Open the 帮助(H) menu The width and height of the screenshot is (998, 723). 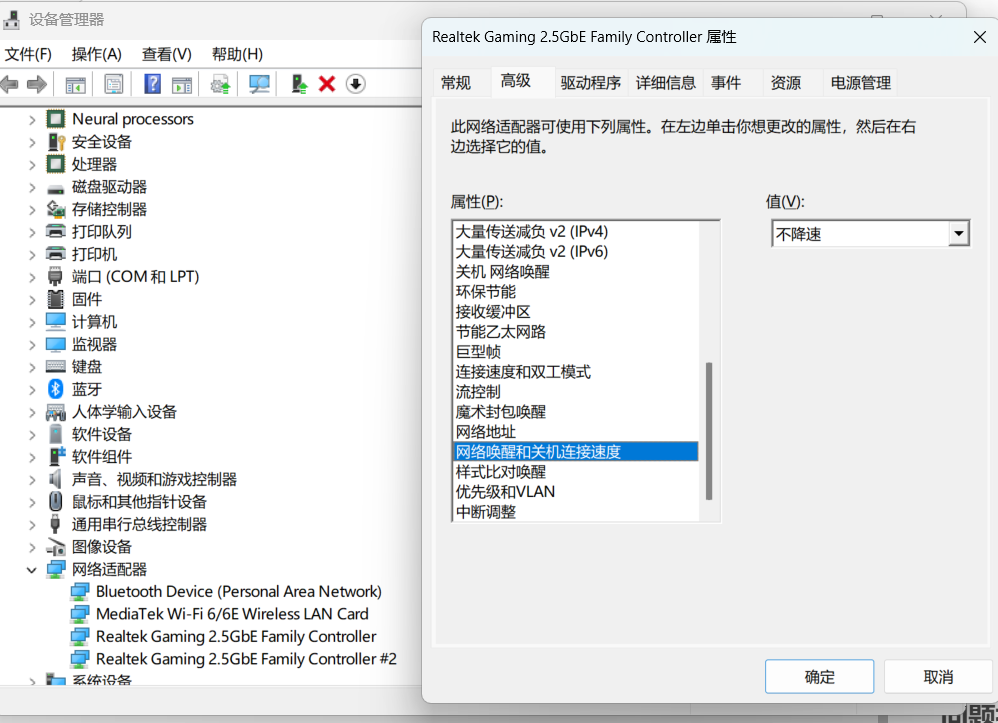[x=237, y=54]
